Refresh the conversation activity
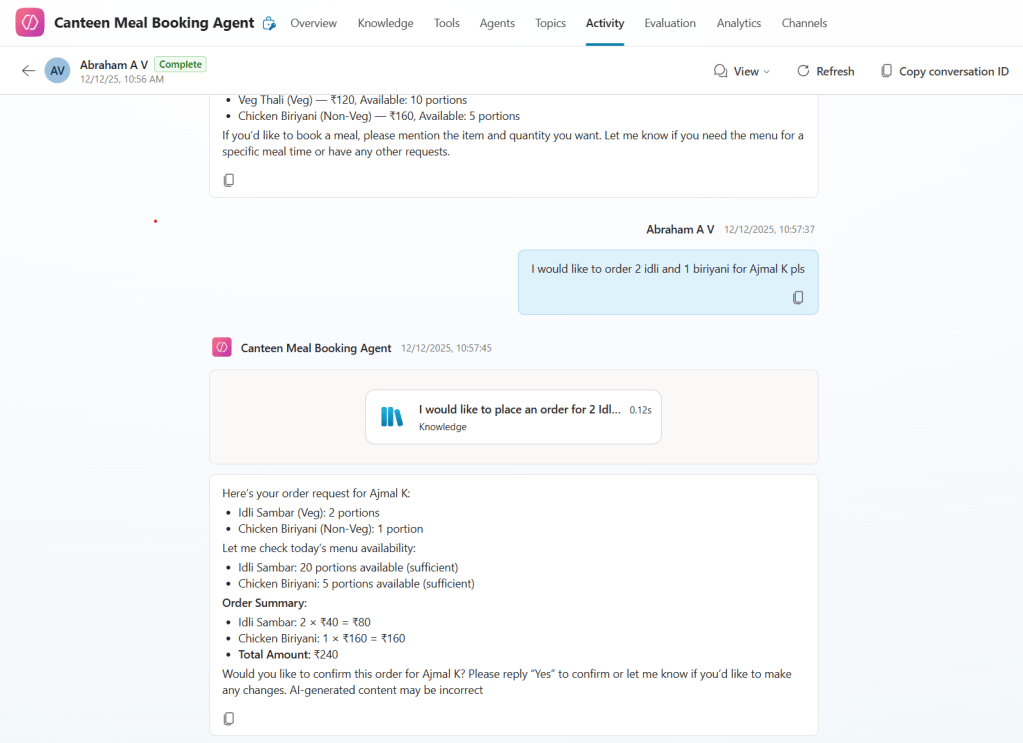The image size is (1023, 743). tap(825, 71)
